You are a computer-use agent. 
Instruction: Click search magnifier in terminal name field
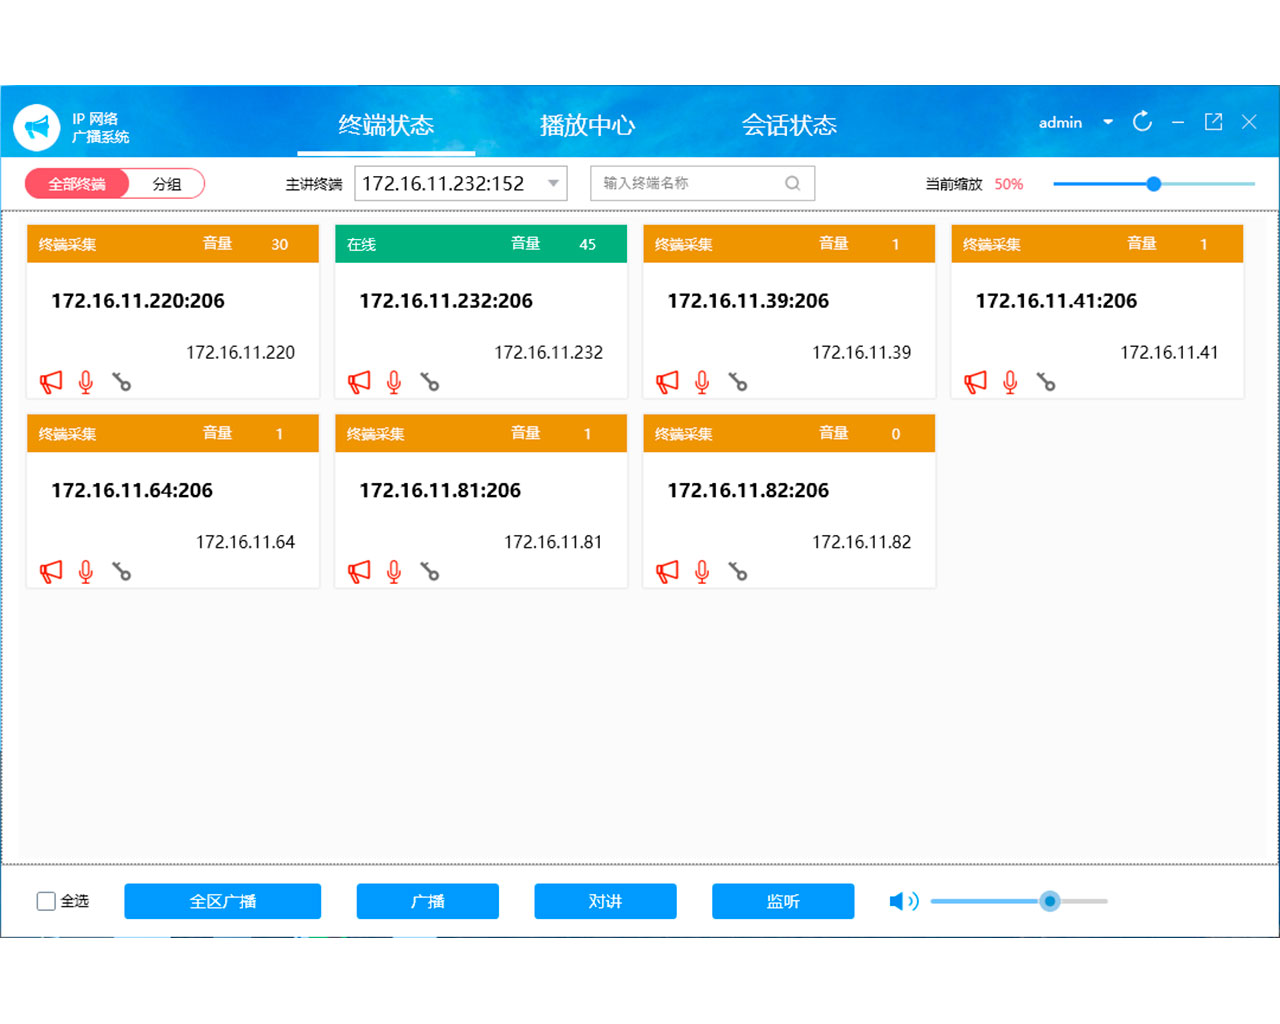(793, 183)
